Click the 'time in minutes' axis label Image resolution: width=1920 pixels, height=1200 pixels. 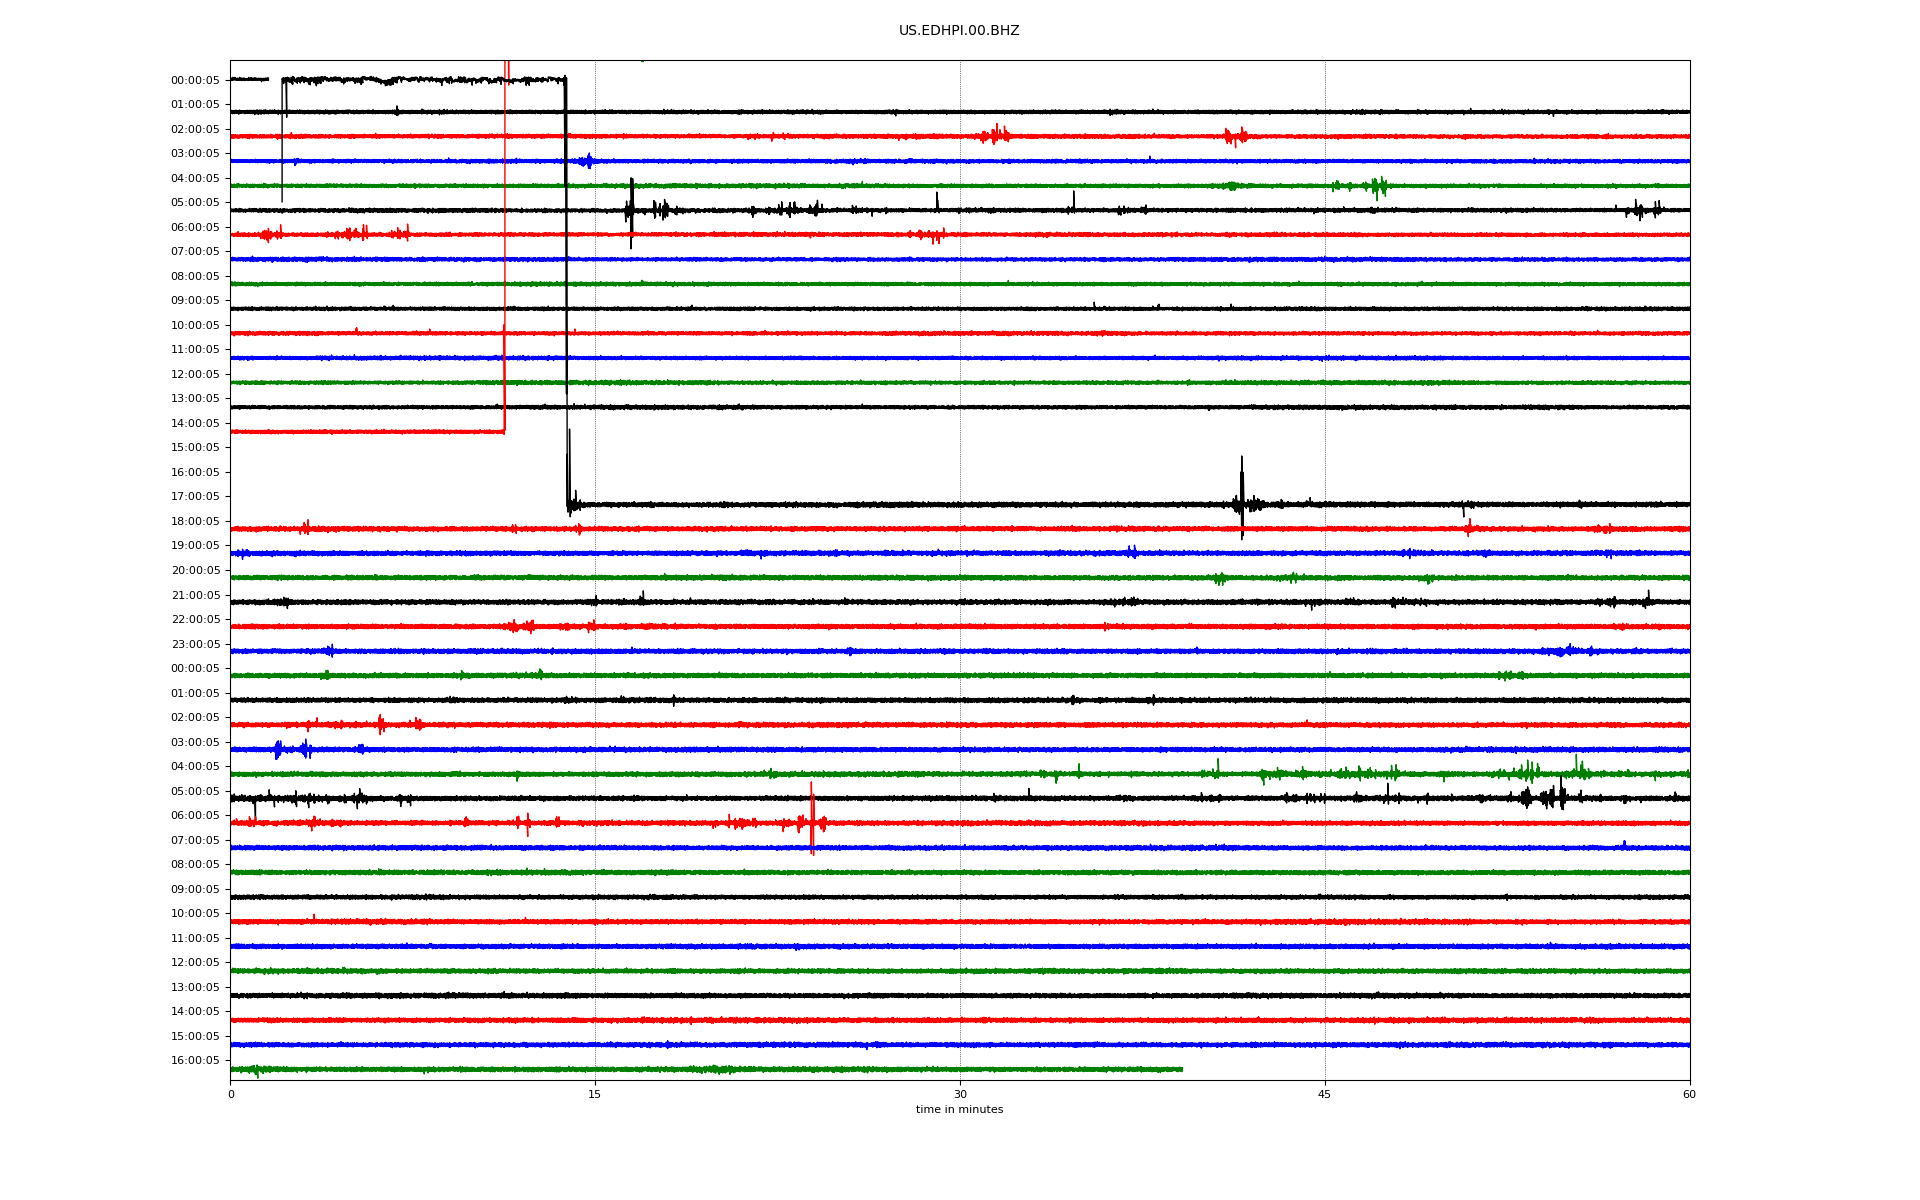pos(959,1109)
